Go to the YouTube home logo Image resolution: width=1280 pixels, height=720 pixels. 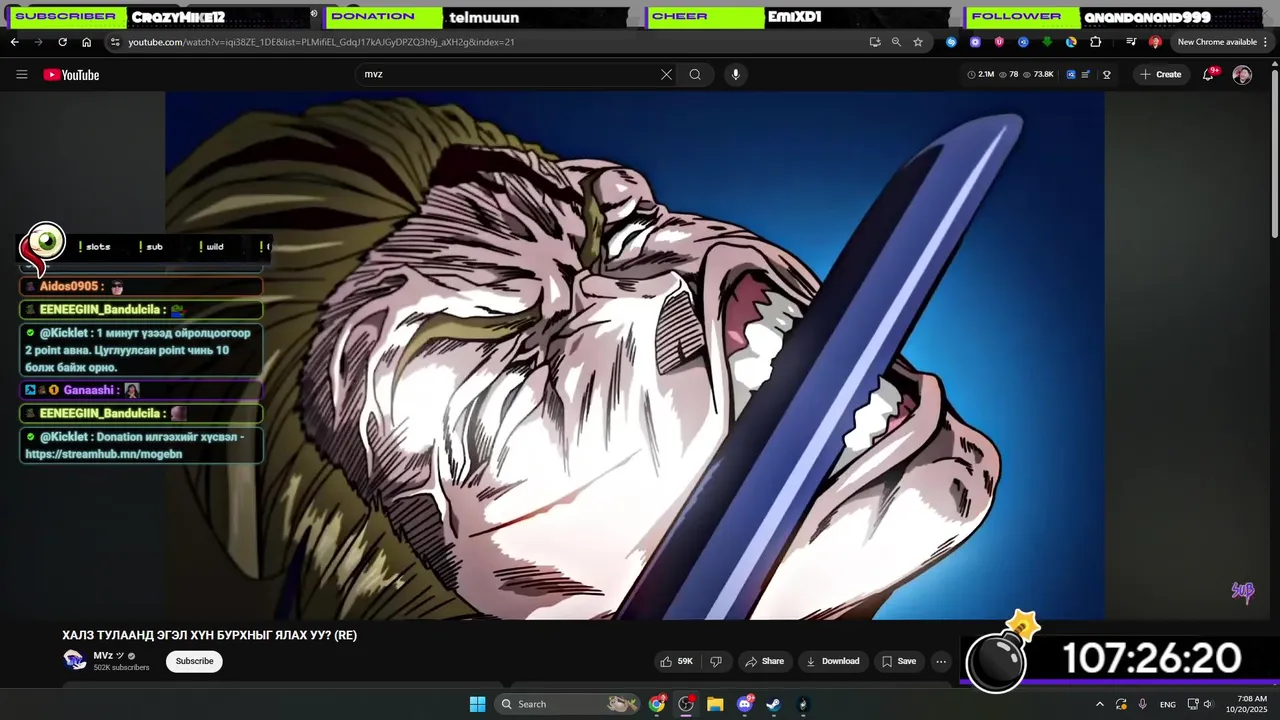tap(71, 75)
